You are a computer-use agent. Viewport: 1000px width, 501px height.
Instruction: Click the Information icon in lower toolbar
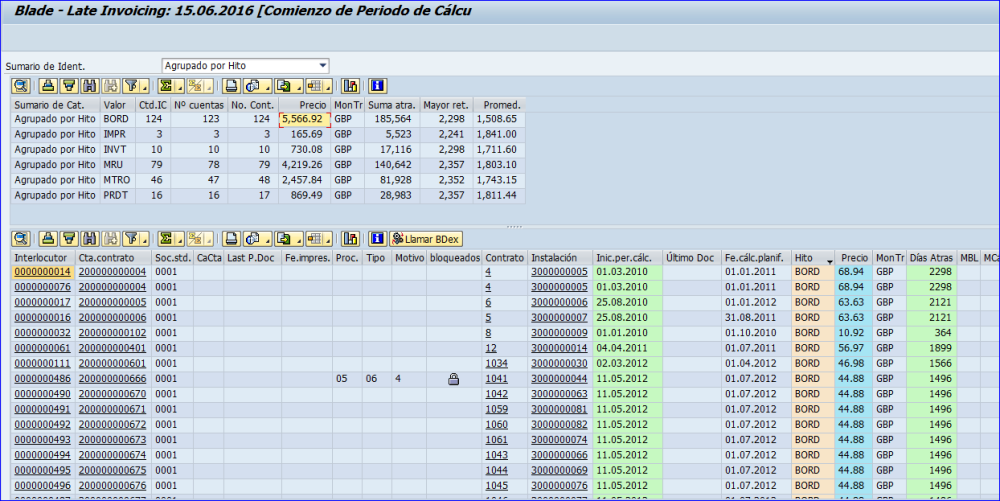[x=378, y=239]
